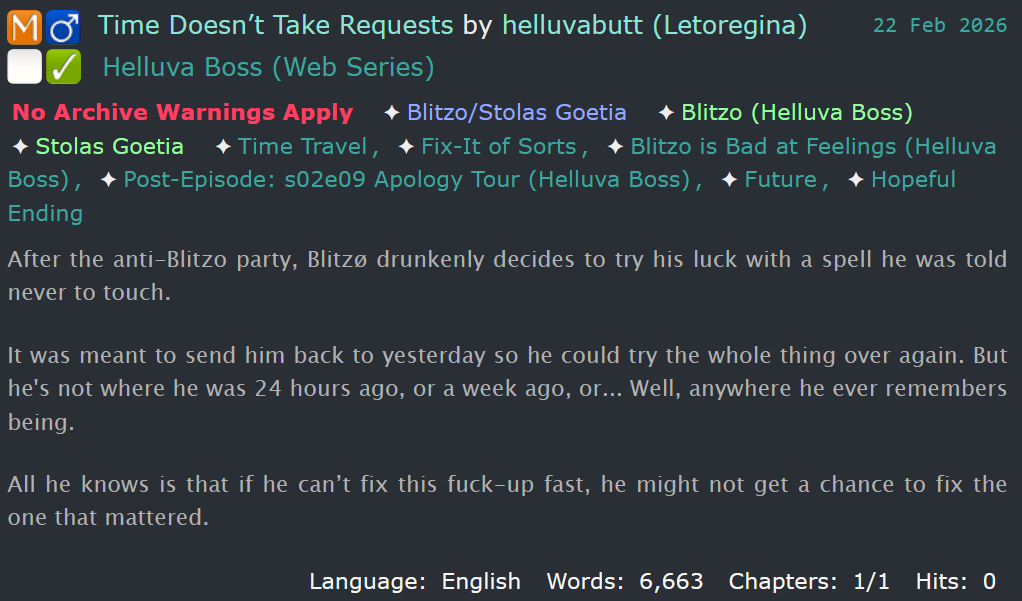This screenshot has height=601, width=1022.
Task: Select the Blitzo/Stolas Goetia relationship tag
Action: click(x=516, y=113)
